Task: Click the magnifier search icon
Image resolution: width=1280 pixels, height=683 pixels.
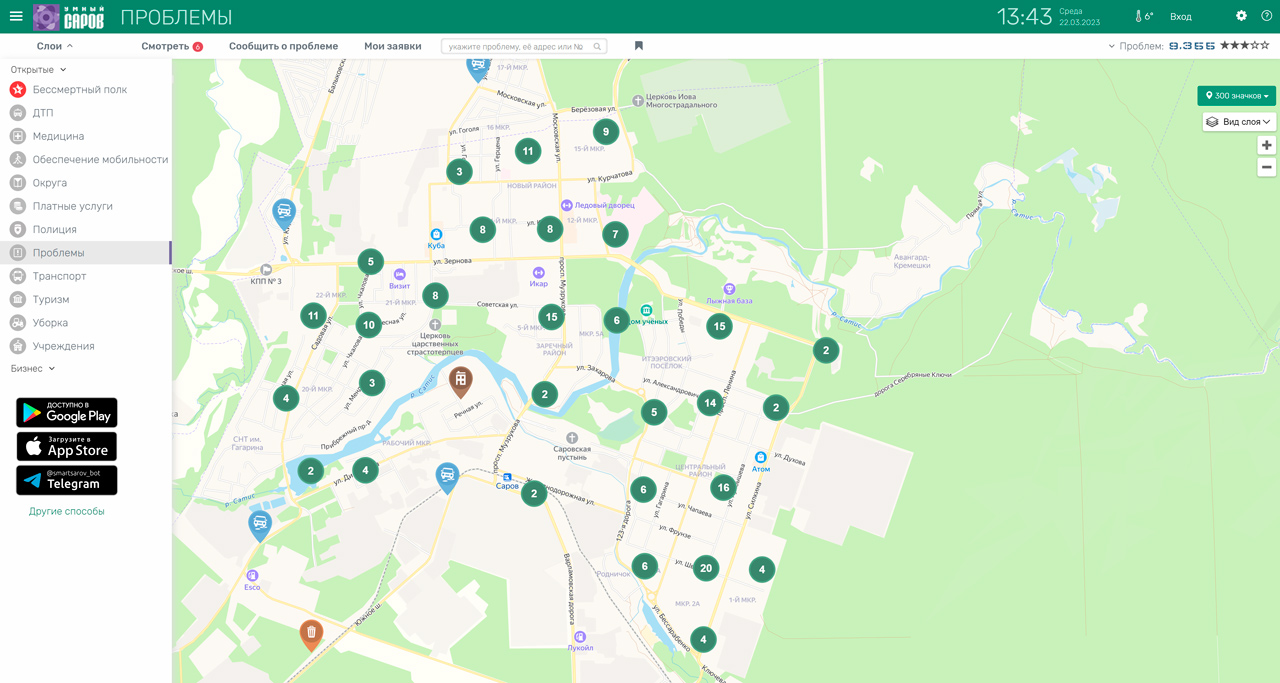Action: (x=597, y=47)
